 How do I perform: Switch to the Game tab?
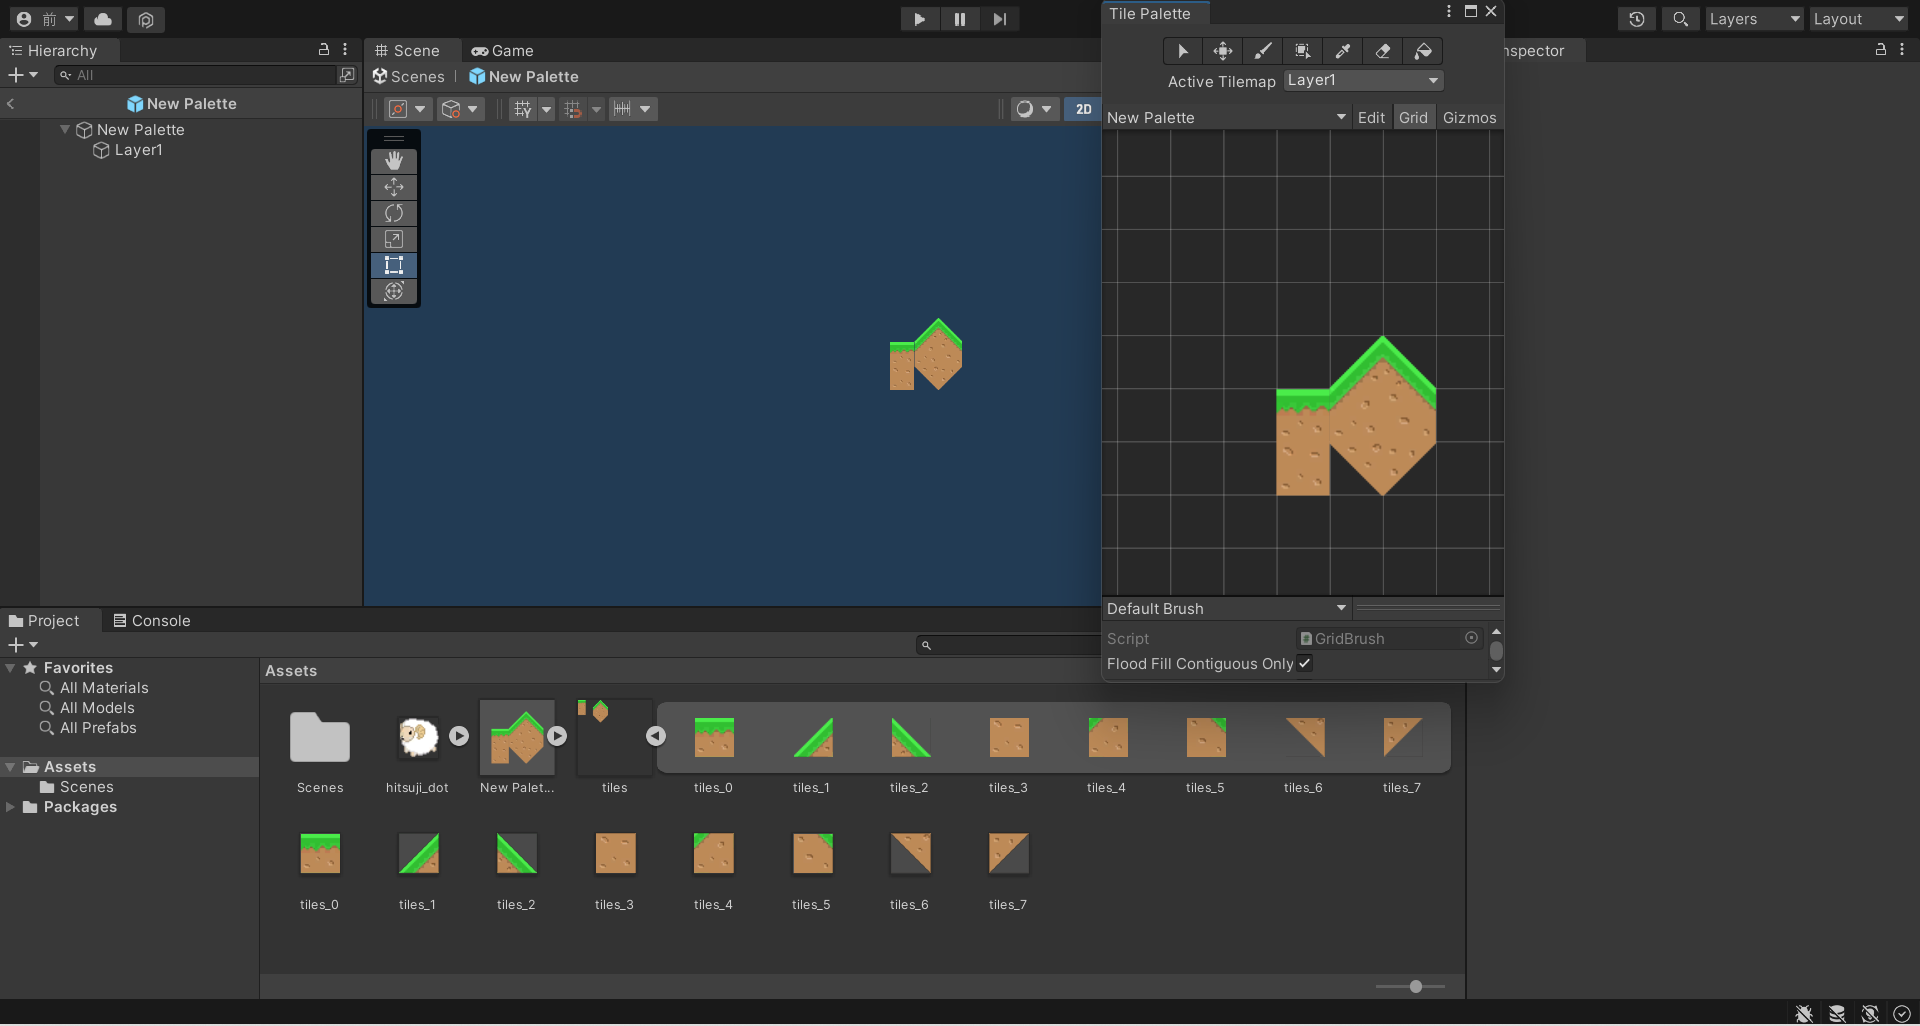[503, 51]
